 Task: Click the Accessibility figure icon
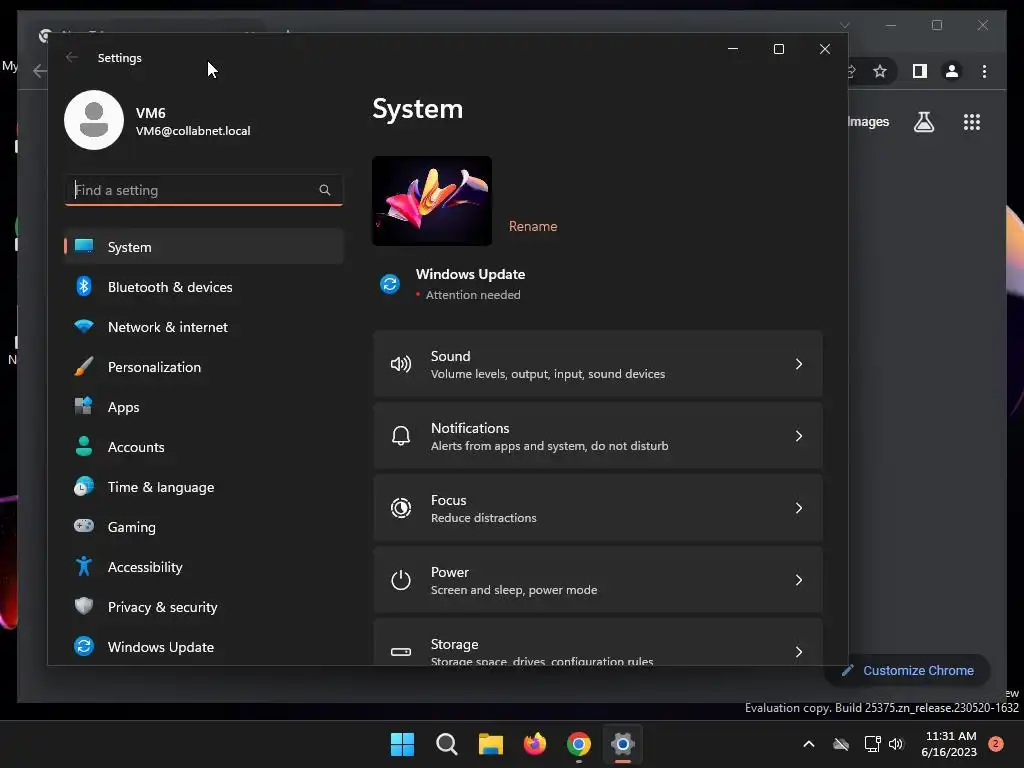coord(84,566)
